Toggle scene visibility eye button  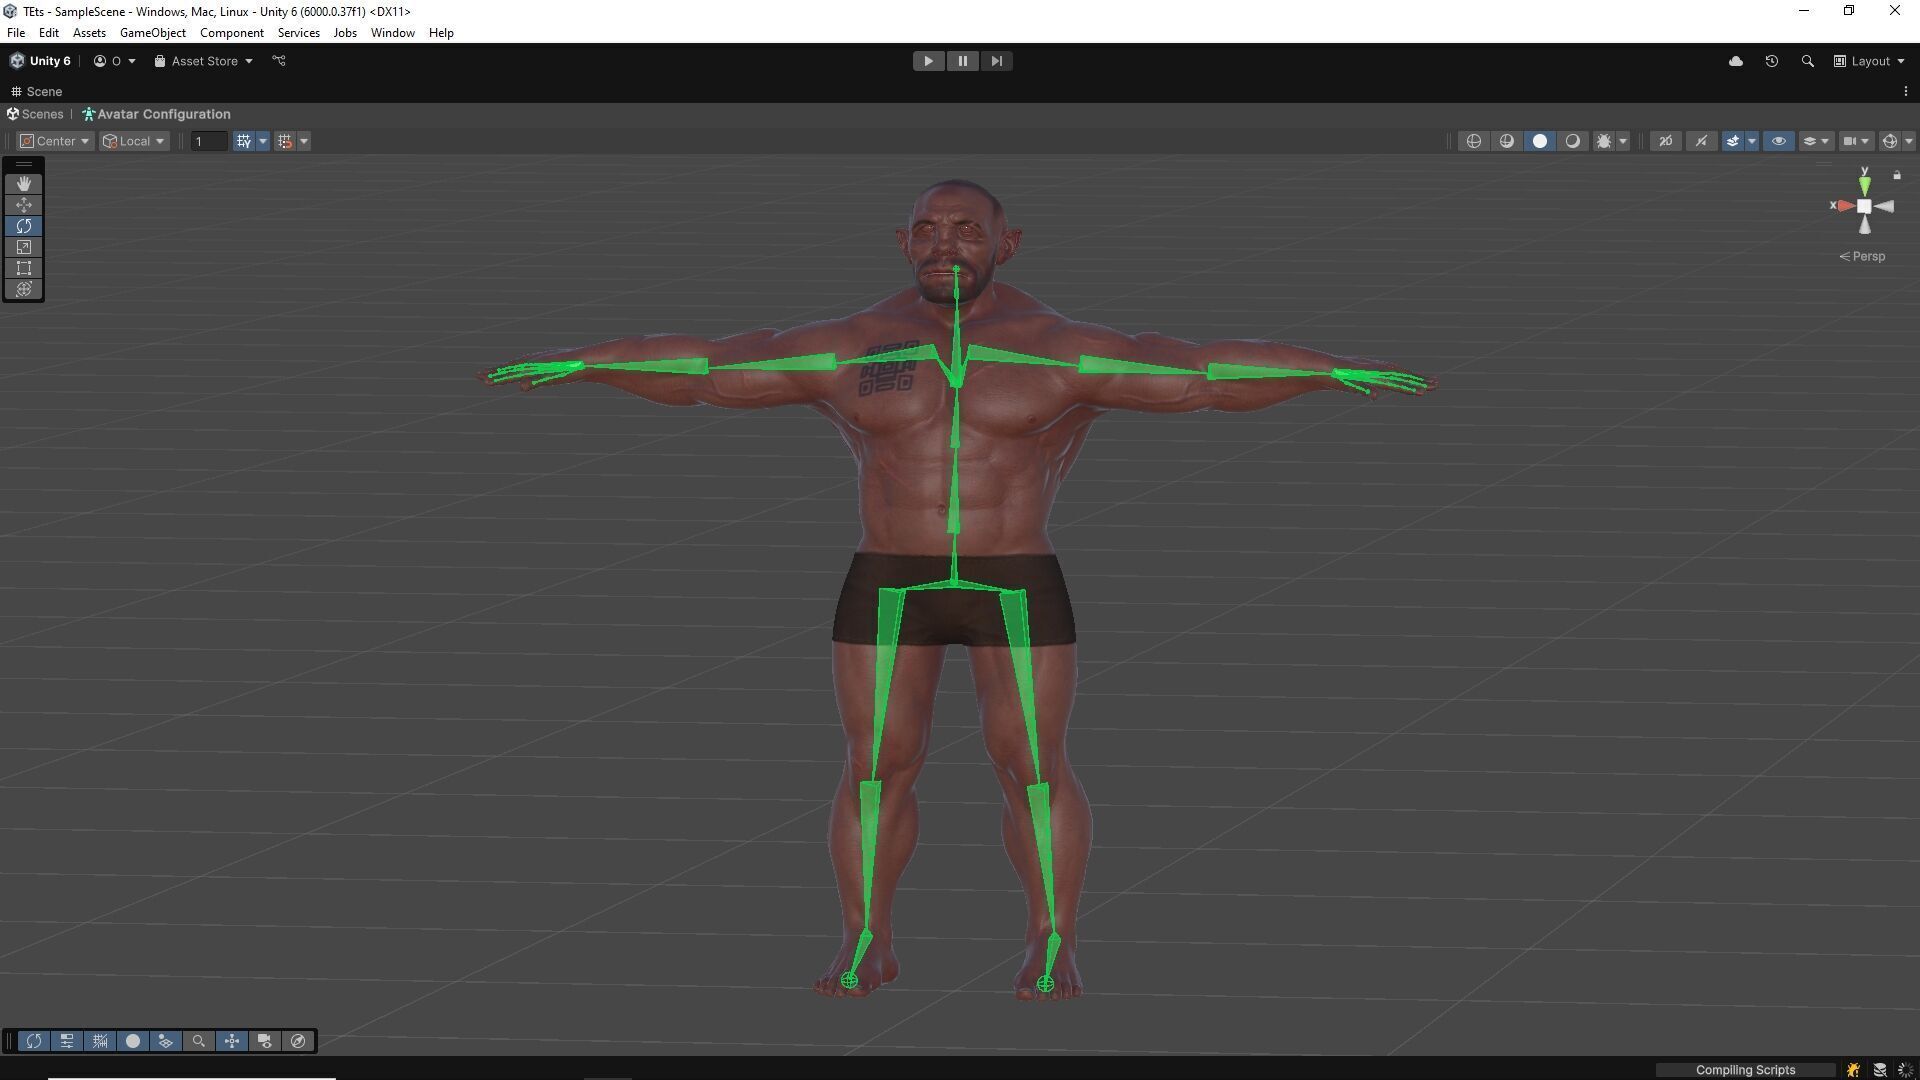(1778, 141)
